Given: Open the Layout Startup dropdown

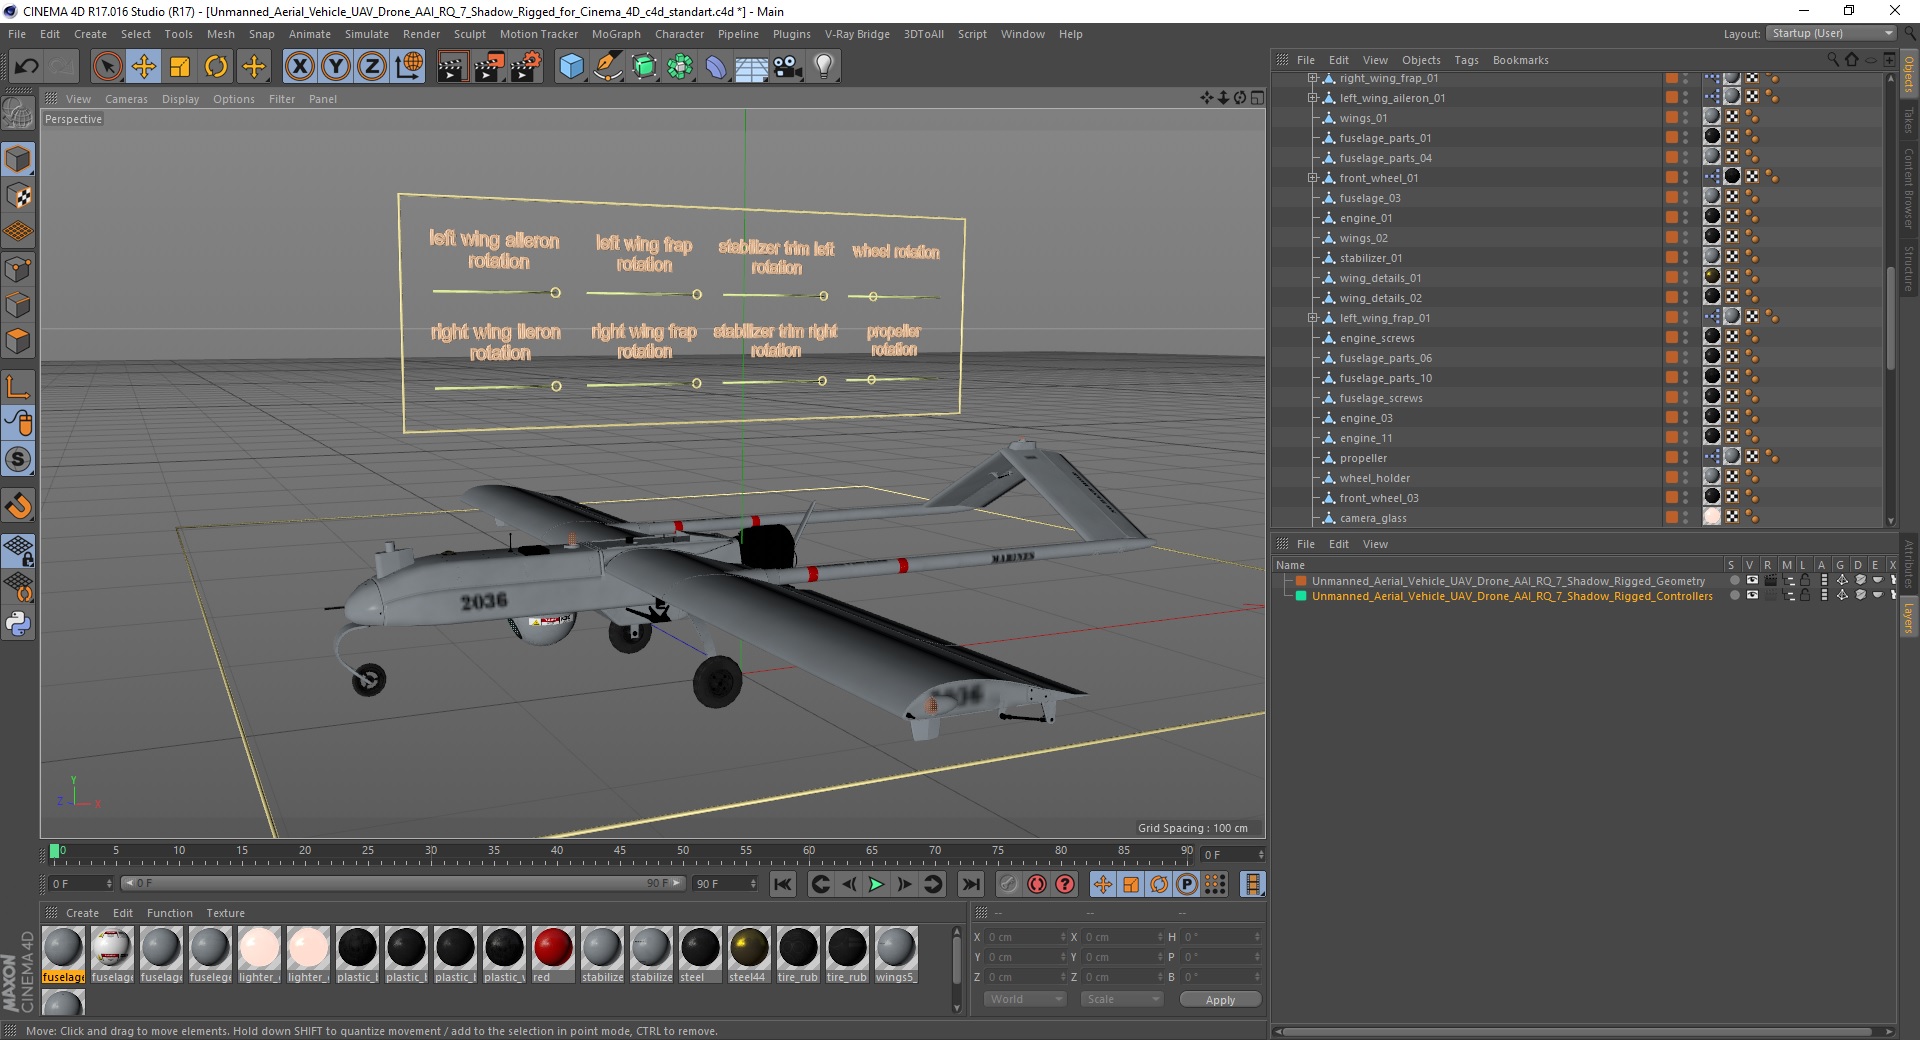Looking at the screenshot, I should (1831, 33).
